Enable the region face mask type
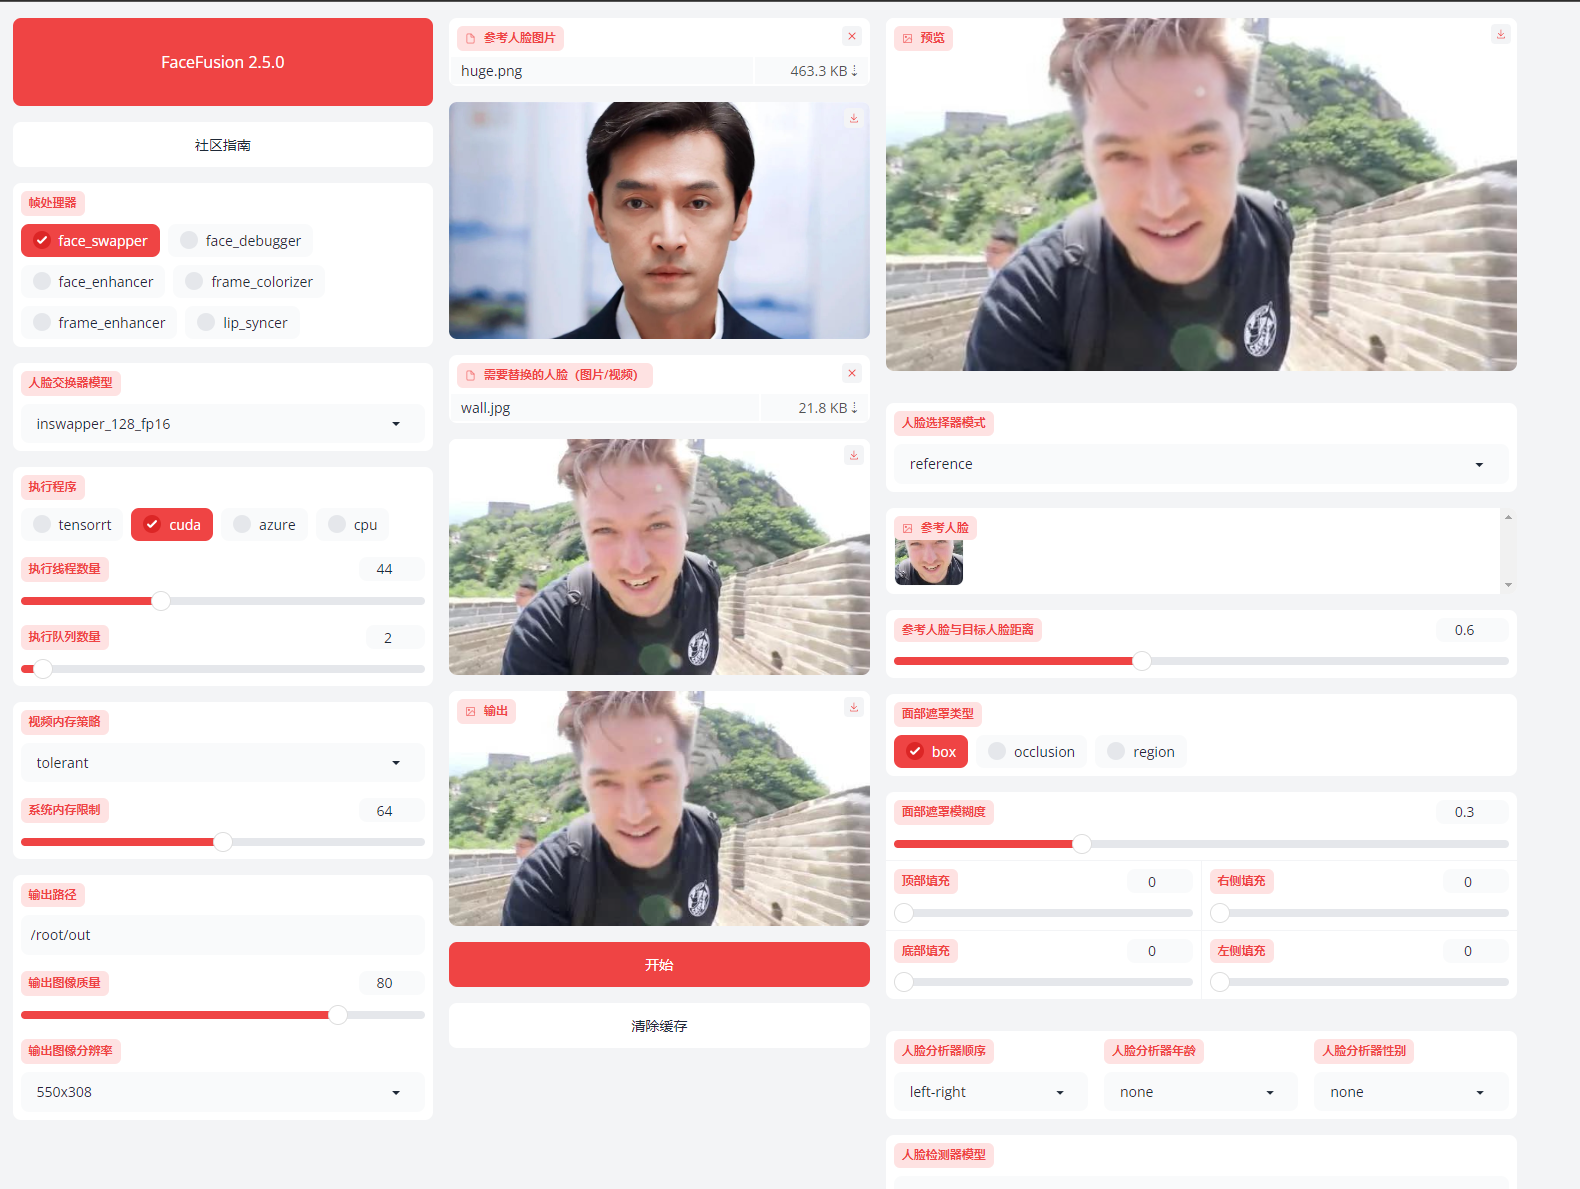 pos(1141,752)
